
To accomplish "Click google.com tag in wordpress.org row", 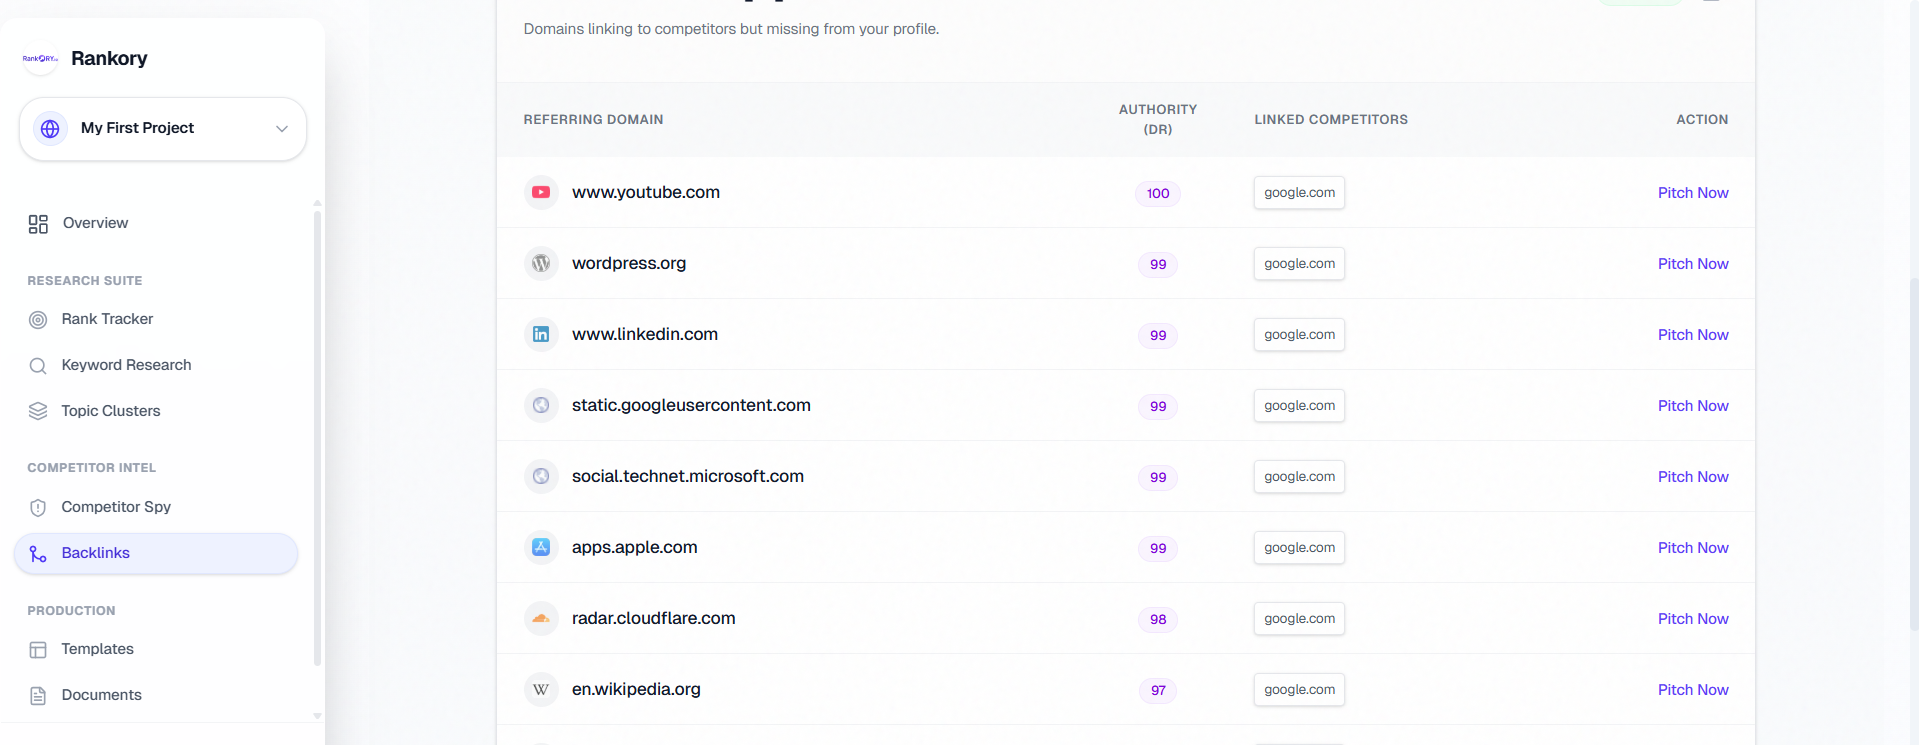I will pos(1299,264).
